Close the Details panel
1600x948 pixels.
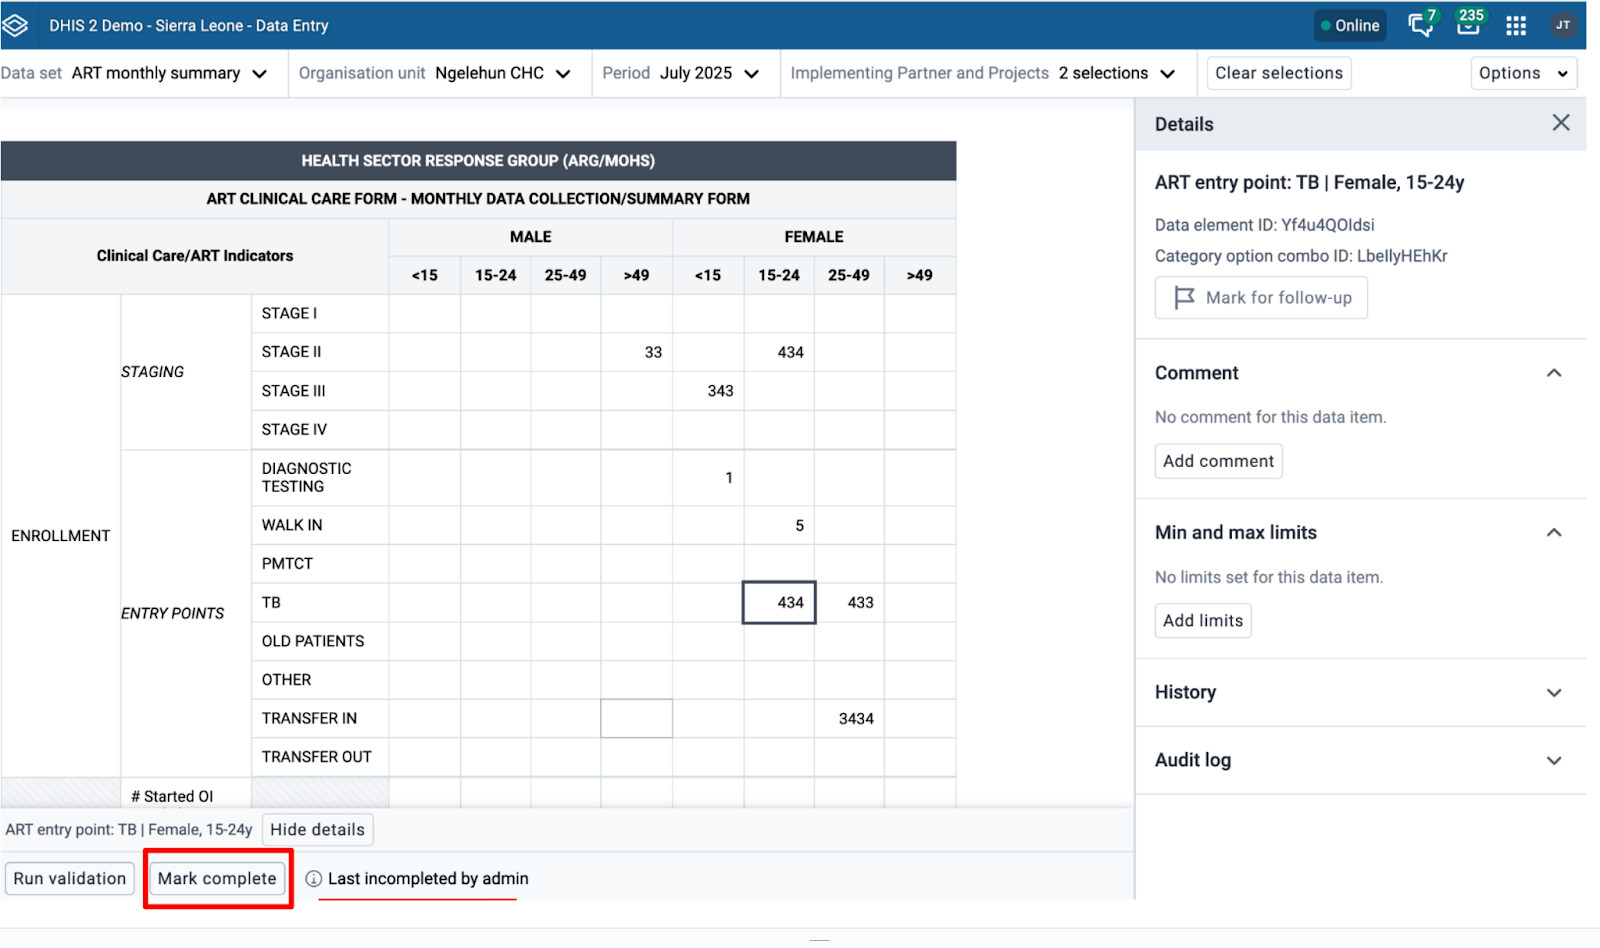click(x=1560, y=123)
